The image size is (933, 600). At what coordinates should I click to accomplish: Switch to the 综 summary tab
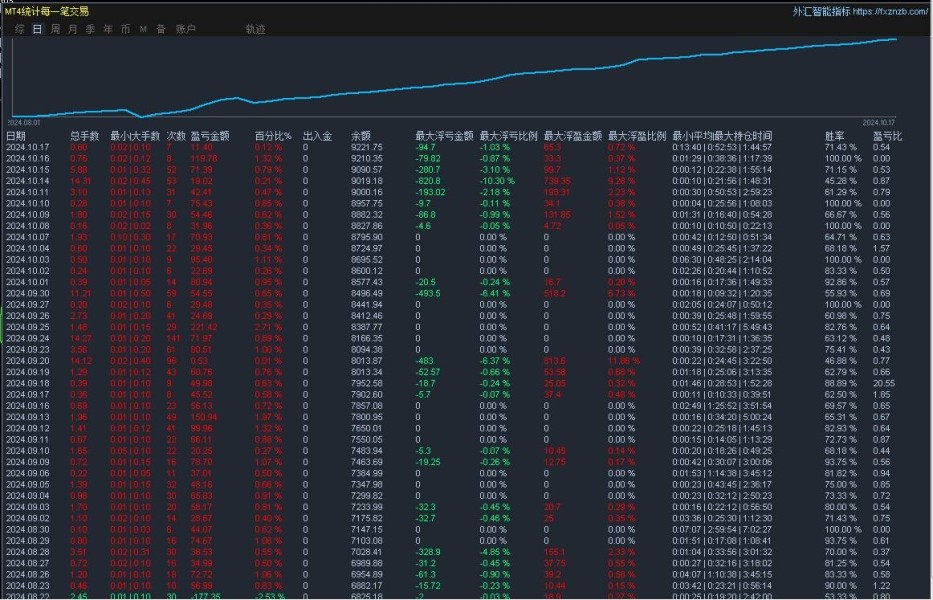point(20,29)
